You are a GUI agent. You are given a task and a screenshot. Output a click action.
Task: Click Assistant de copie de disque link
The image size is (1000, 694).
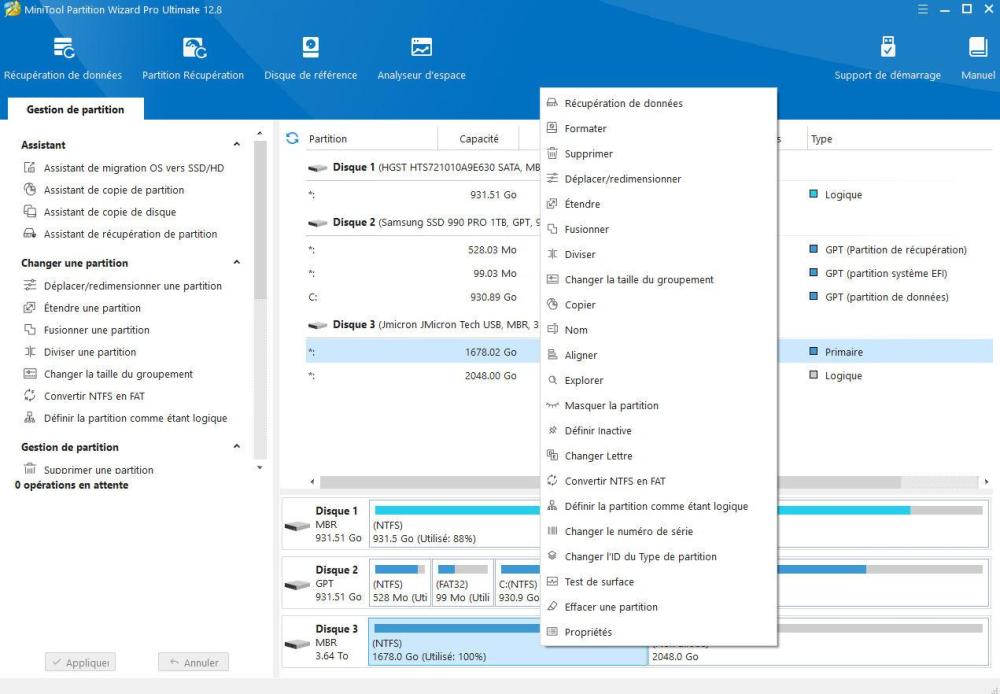click(x=109, y=212)
